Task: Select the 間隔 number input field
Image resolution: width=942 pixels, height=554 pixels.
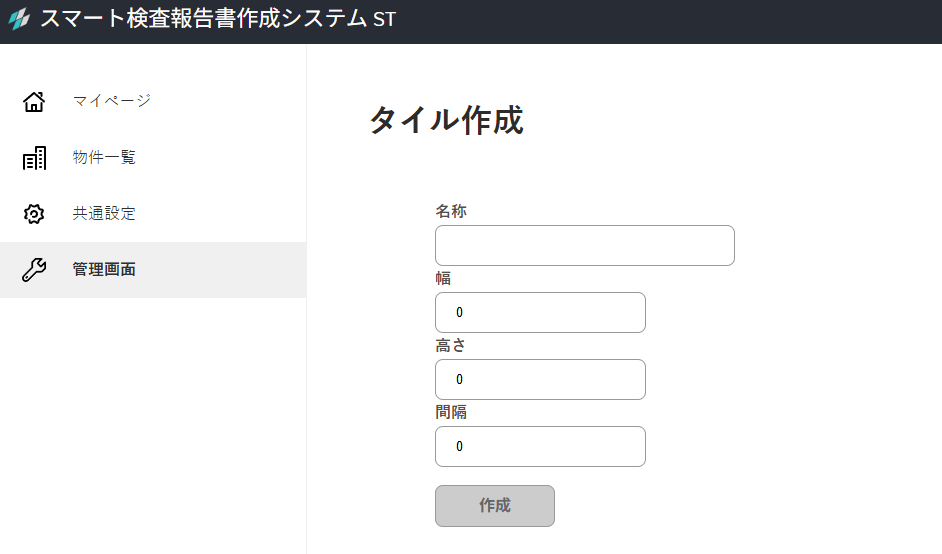Action: (540, 447)
